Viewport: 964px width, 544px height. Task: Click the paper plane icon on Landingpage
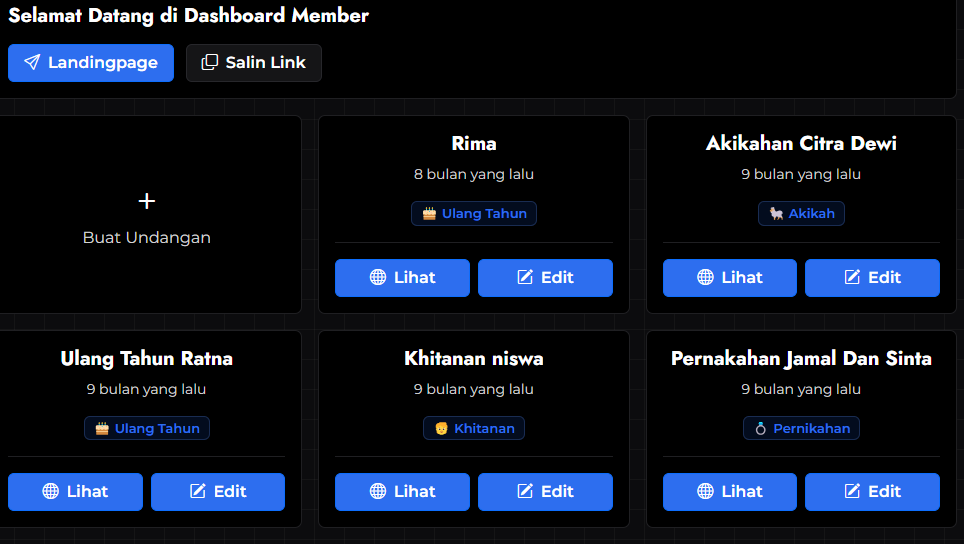(x=32, y=63)
